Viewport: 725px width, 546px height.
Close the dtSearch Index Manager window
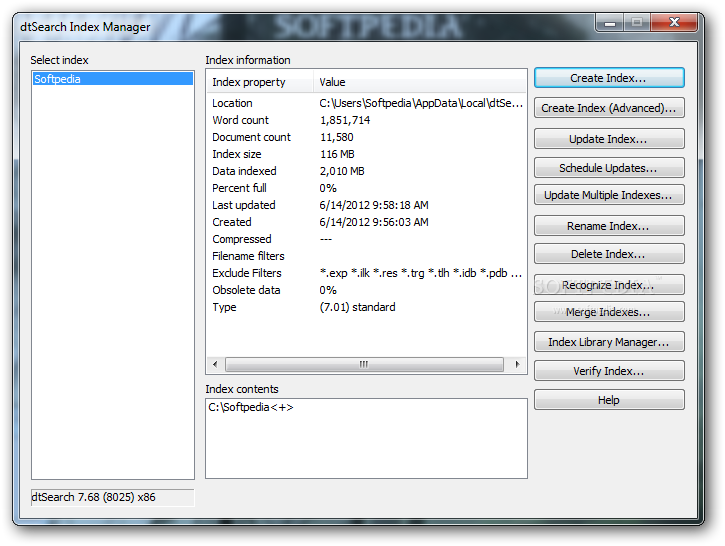(674, 22)
